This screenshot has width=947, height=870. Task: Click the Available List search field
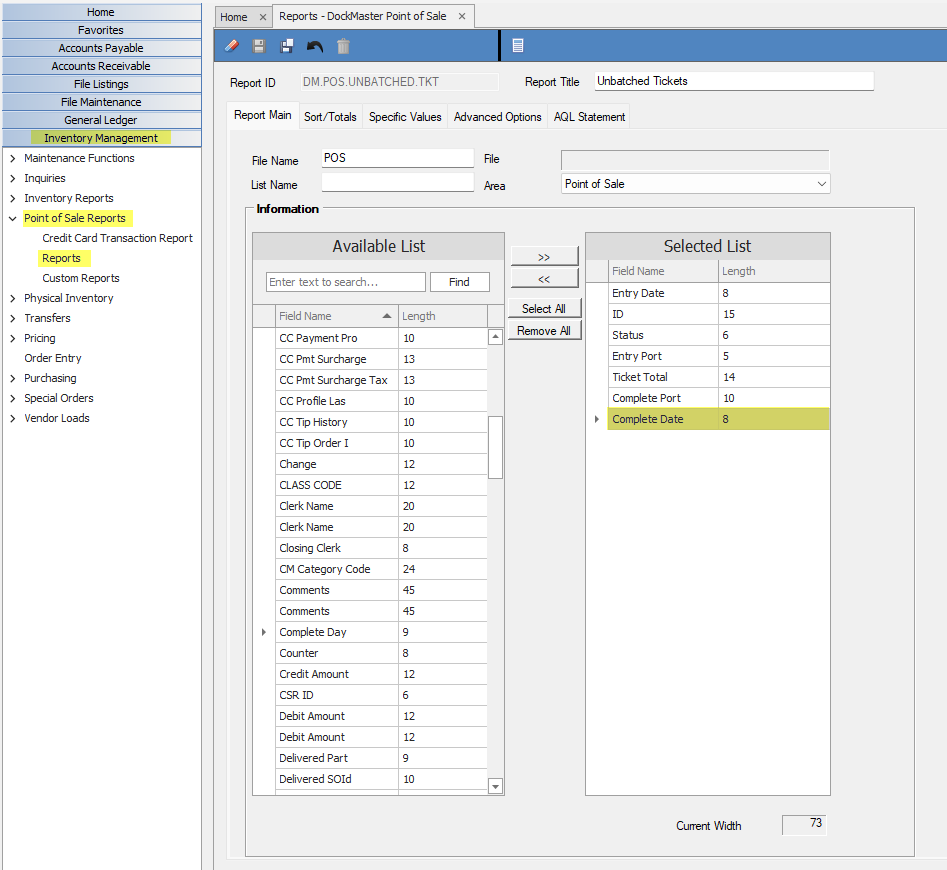345,282
